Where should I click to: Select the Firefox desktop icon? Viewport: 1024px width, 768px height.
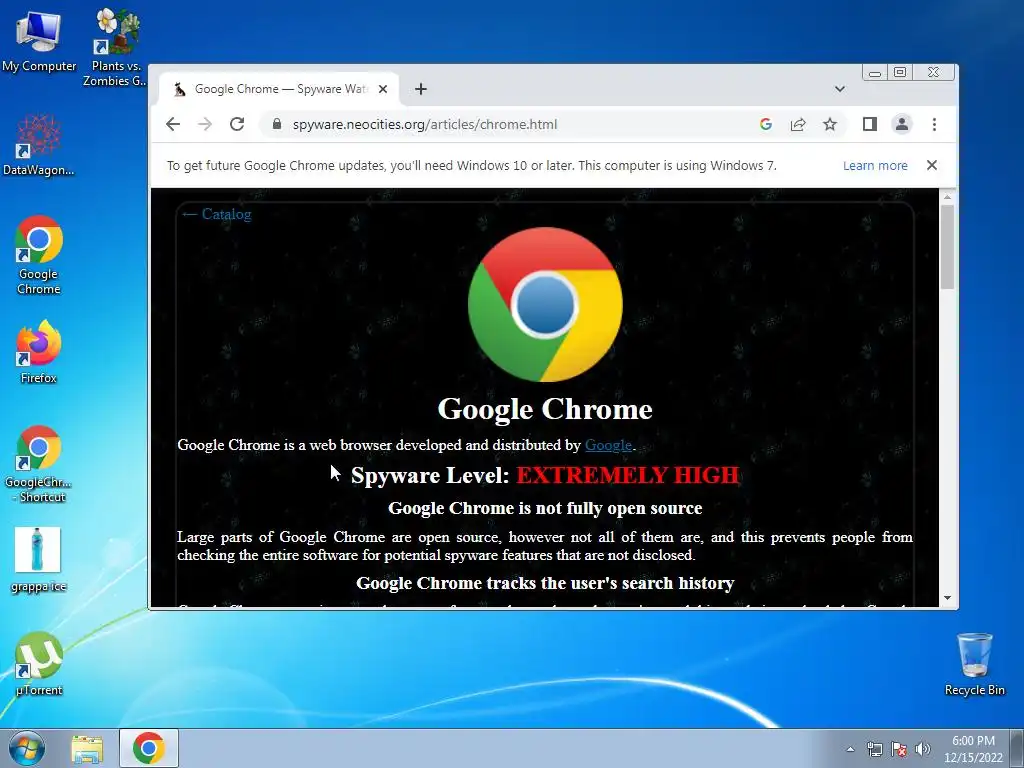[39, 351]
